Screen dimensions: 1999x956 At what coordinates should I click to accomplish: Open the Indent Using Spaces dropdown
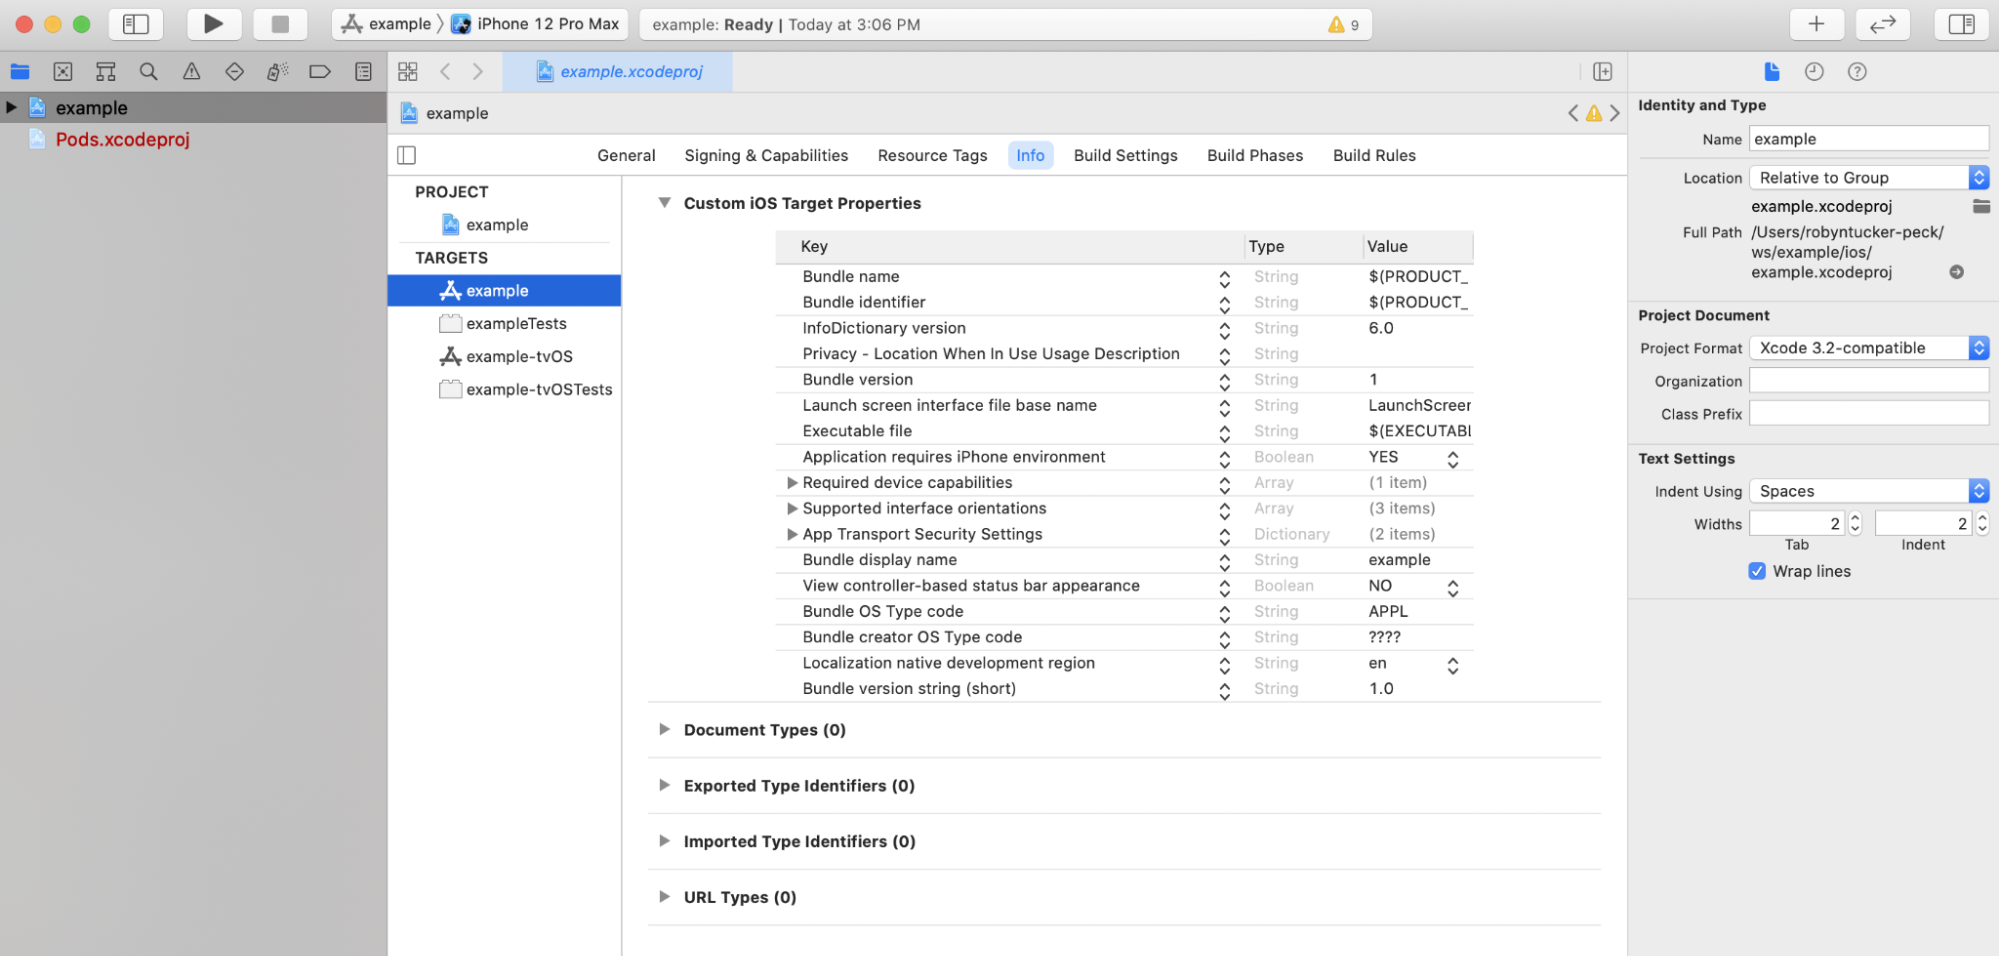coord(1869,491)
